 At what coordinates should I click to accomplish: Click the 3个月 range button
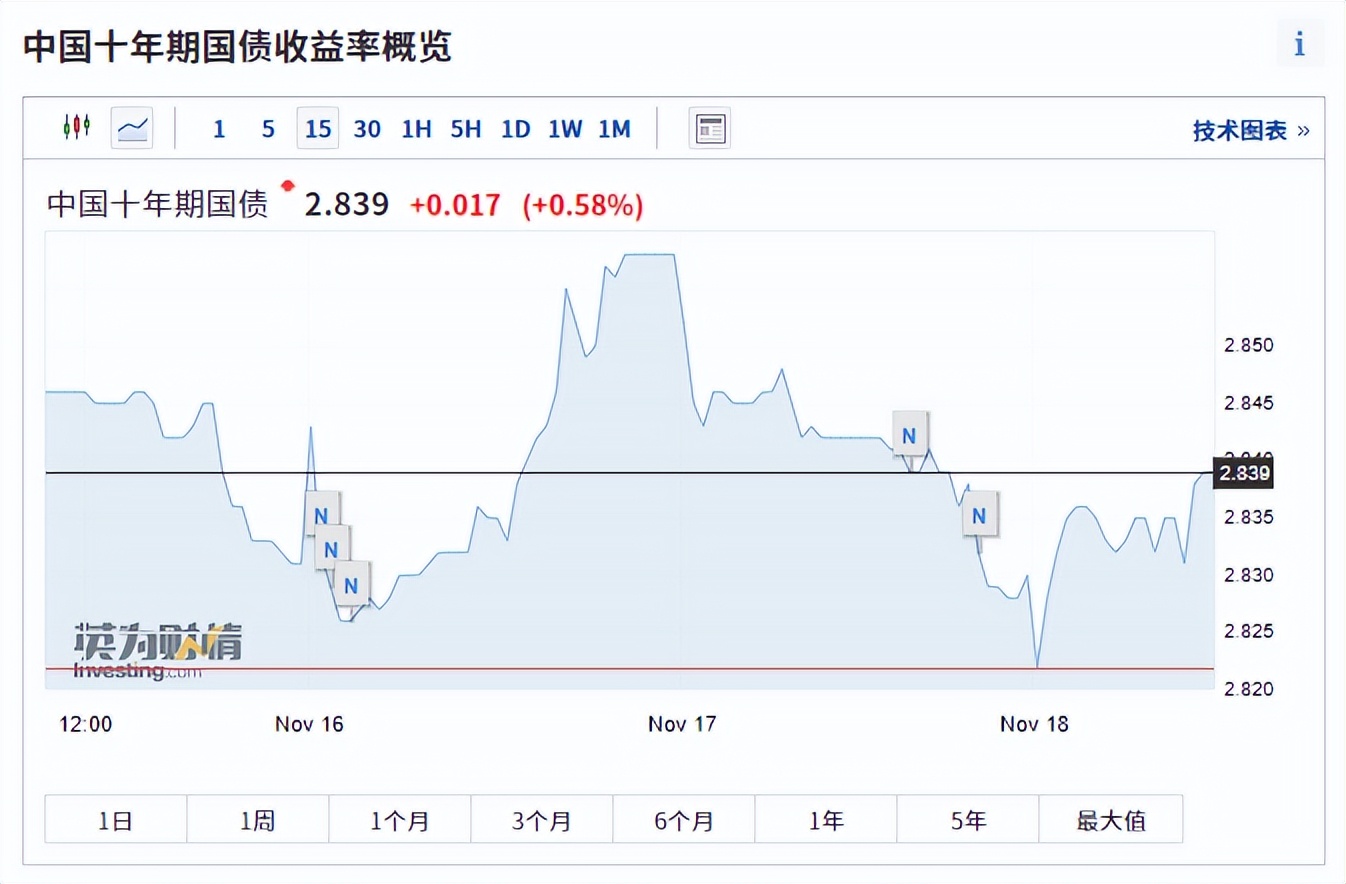(542, 819)
